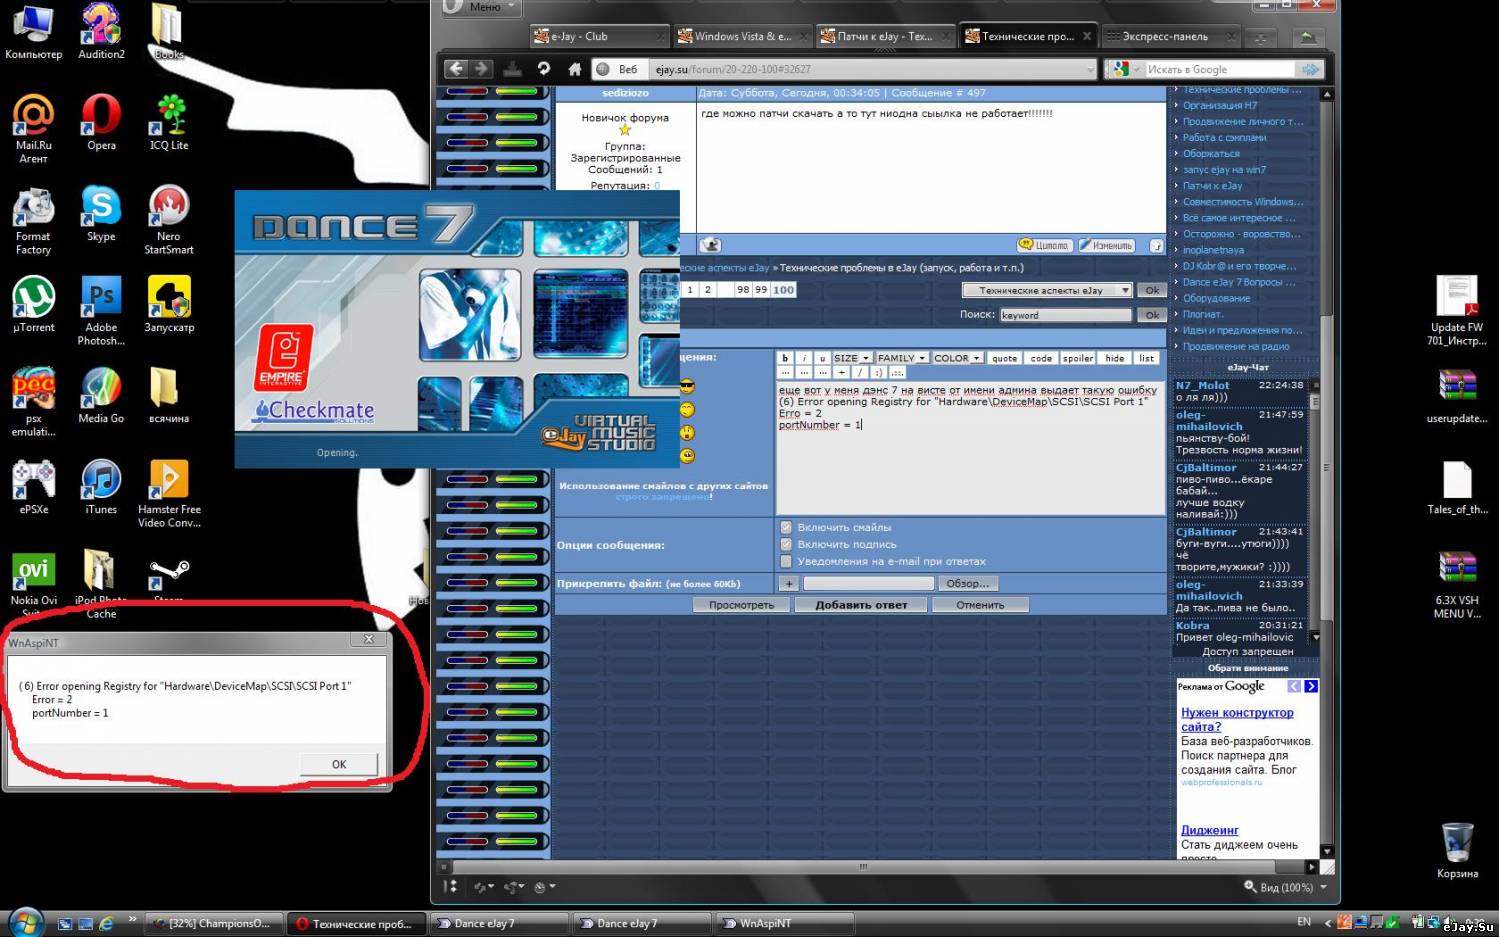Open the Диджеинг ad link
This screenshot has width=1499, height=937.
[1209, 830]
